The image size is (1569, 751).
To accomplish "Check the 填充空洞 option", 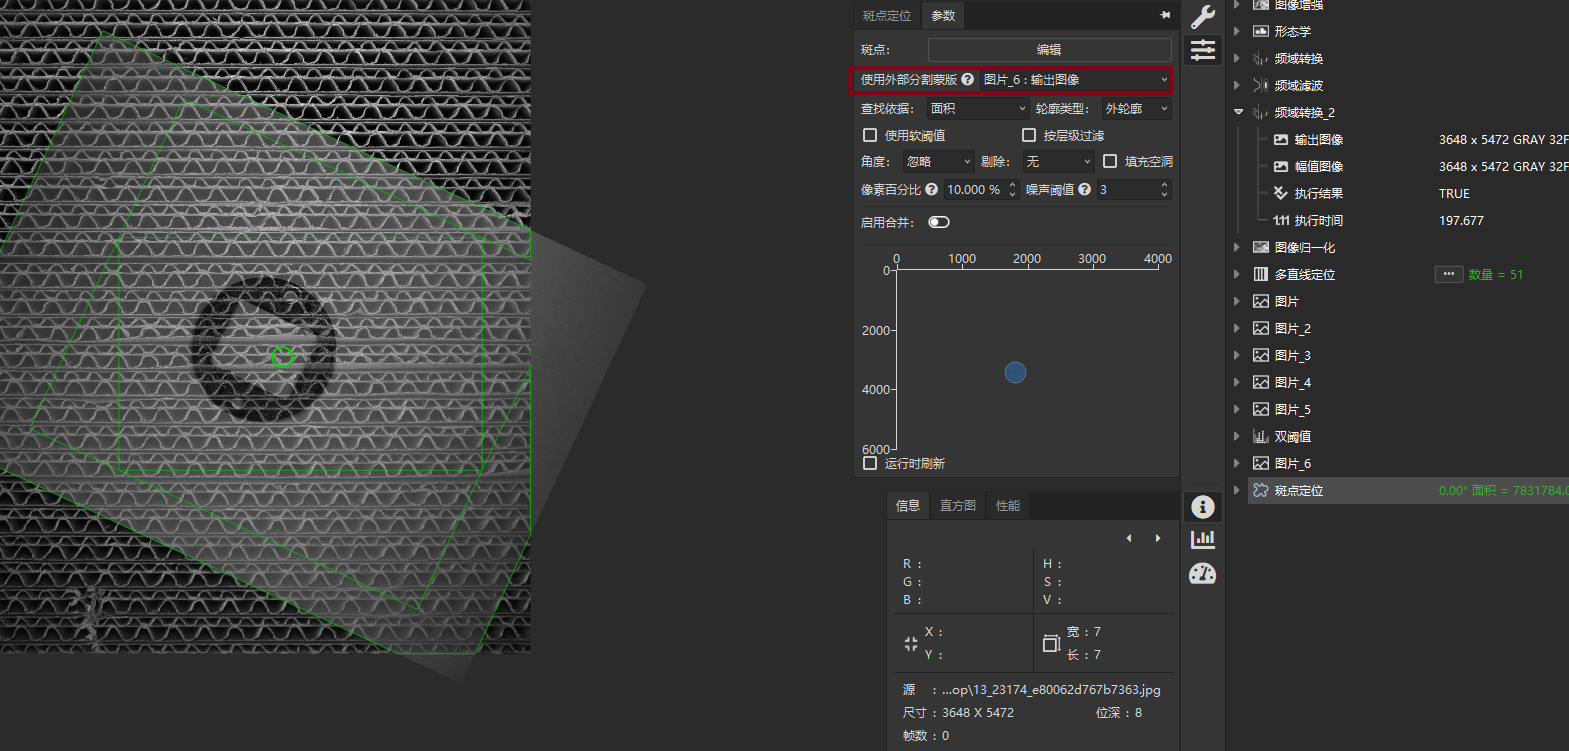I will click(x=1110, y=161).
